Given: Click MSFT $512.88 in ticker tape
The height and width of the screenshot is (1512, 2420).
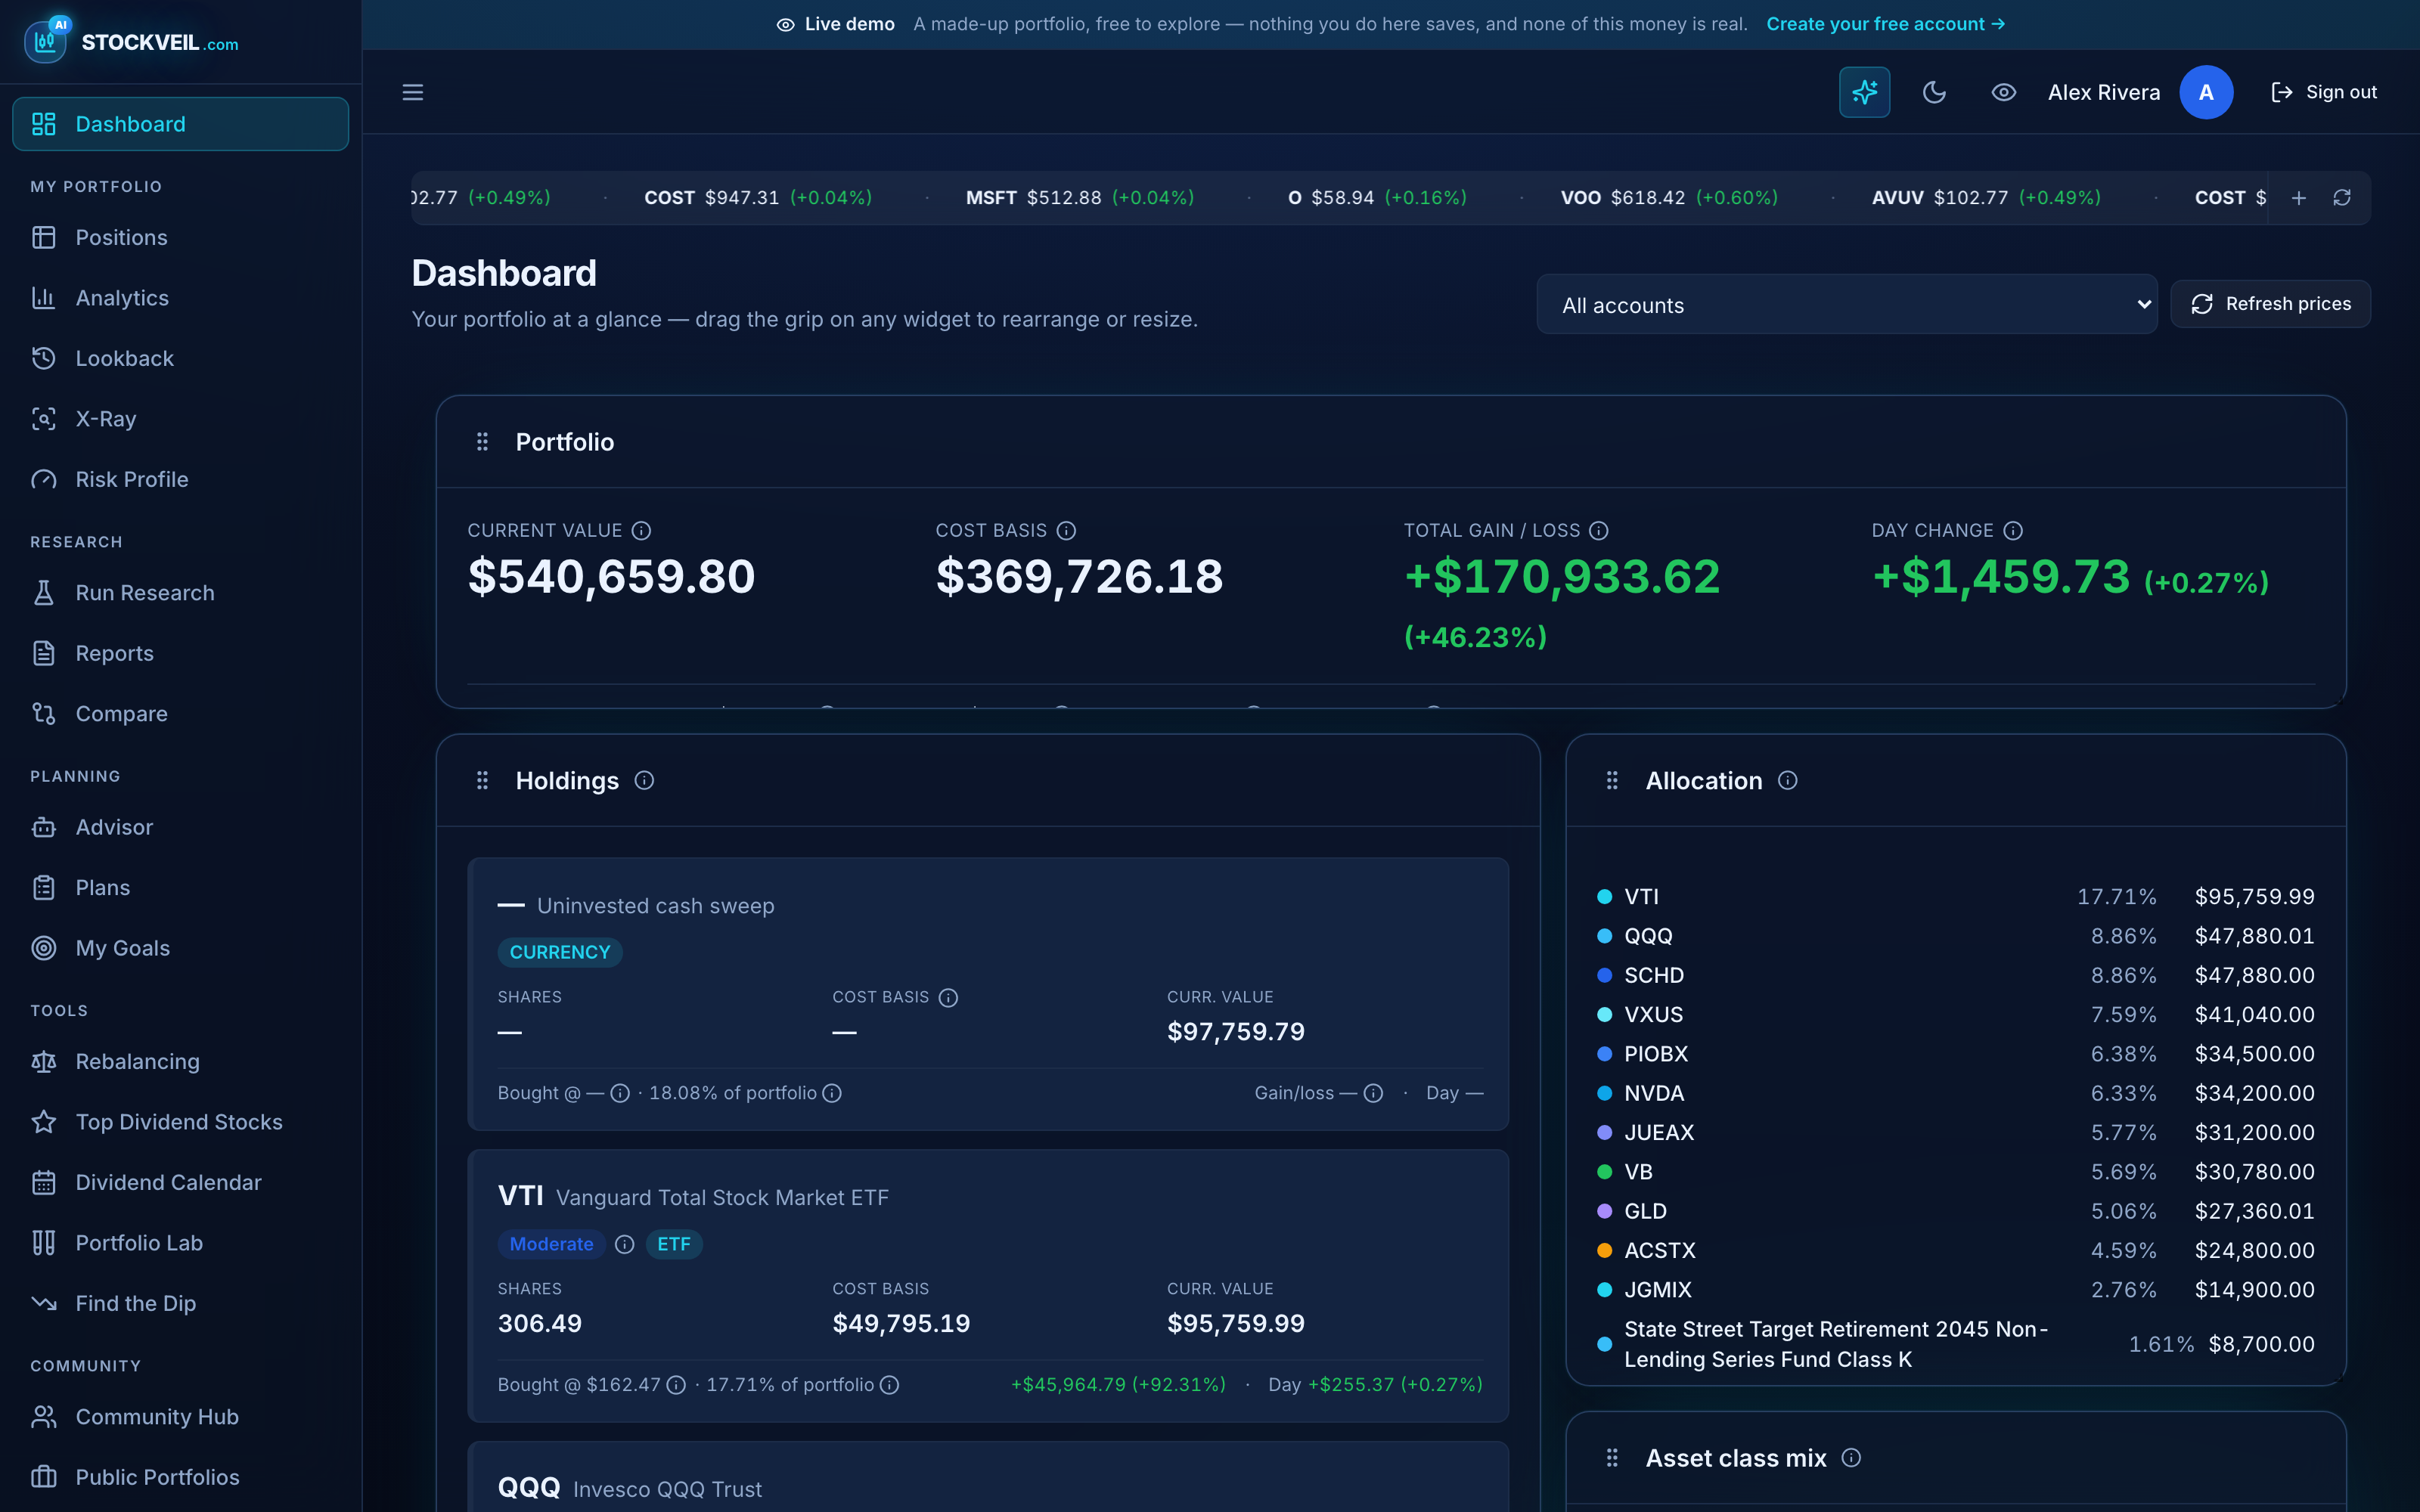Looking at the screenshot, I should pos(1080,198).
